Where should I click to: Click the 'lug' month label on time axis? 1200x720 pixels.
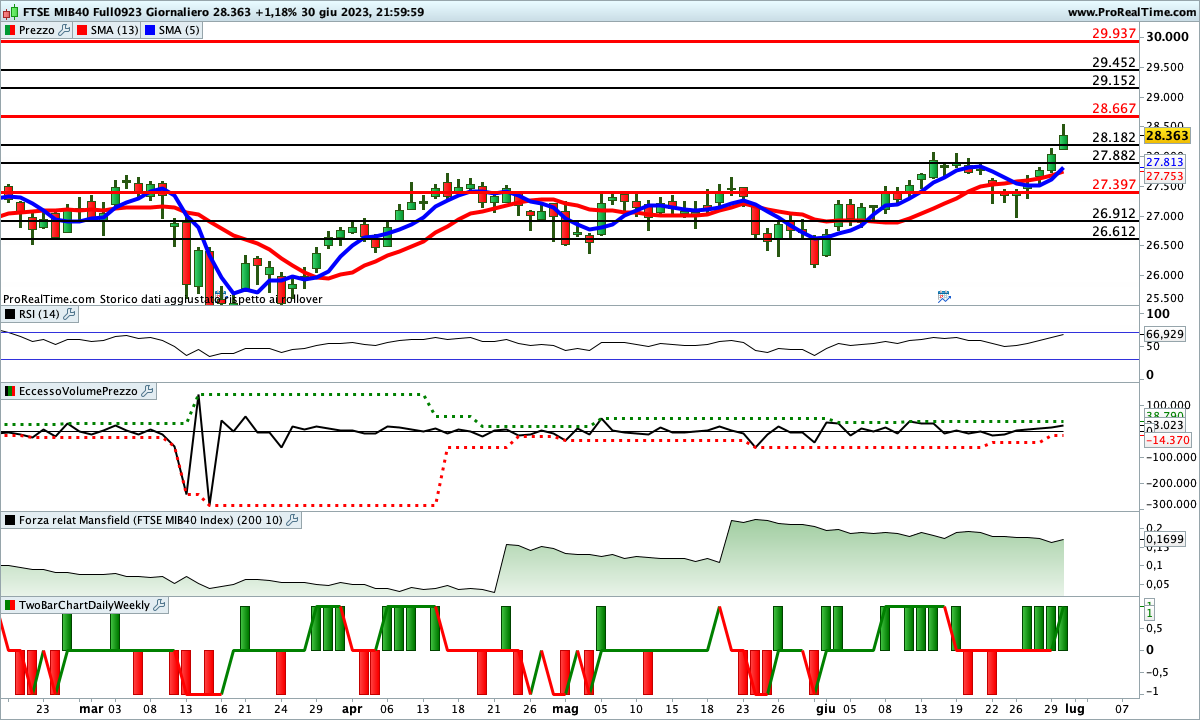tap(1074, 709)
